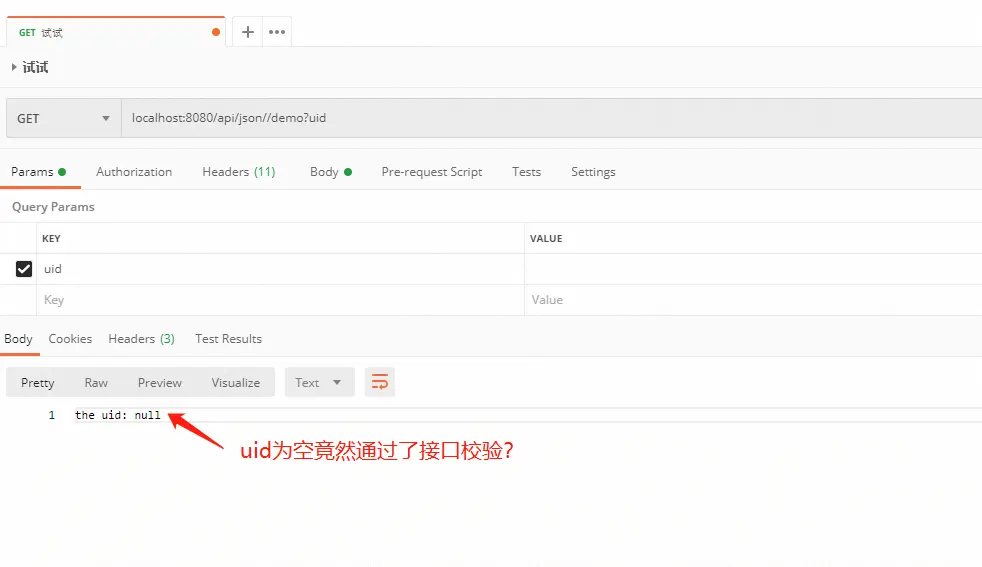Select the Raw view button

pos(96,382)
